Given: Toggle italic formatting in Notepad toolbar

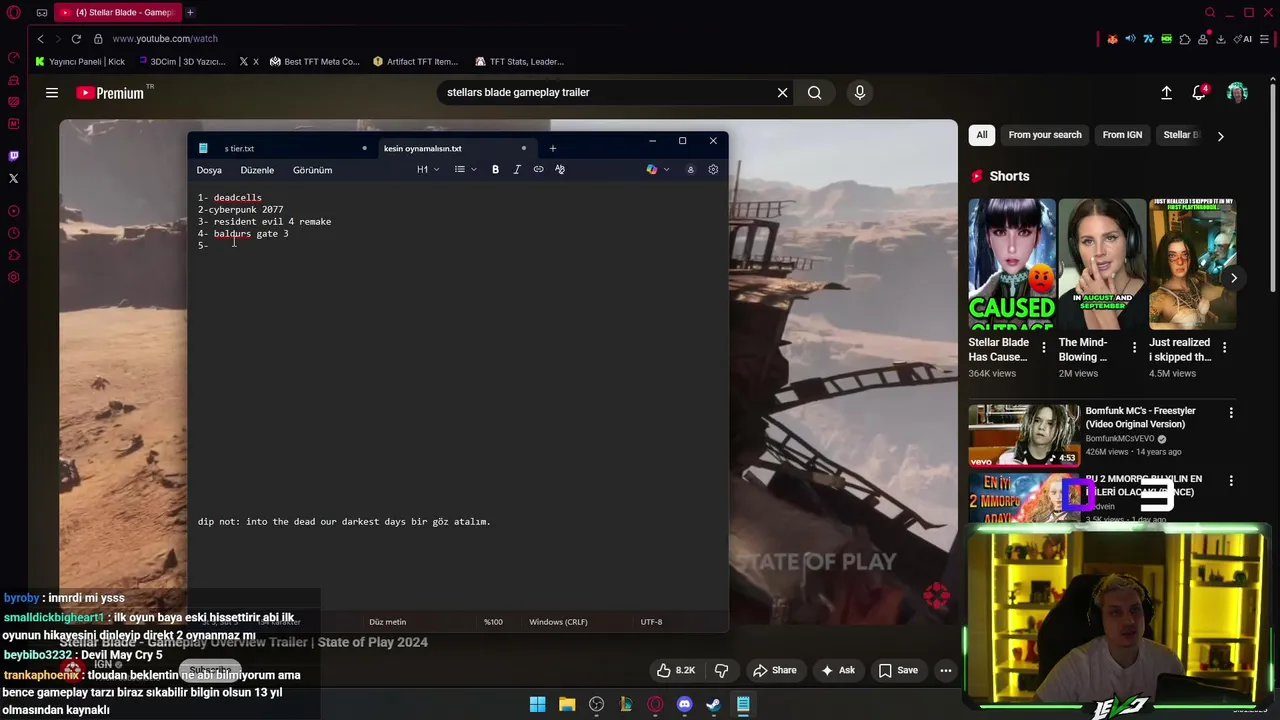Looking at the screenshot, I should 517,170.
